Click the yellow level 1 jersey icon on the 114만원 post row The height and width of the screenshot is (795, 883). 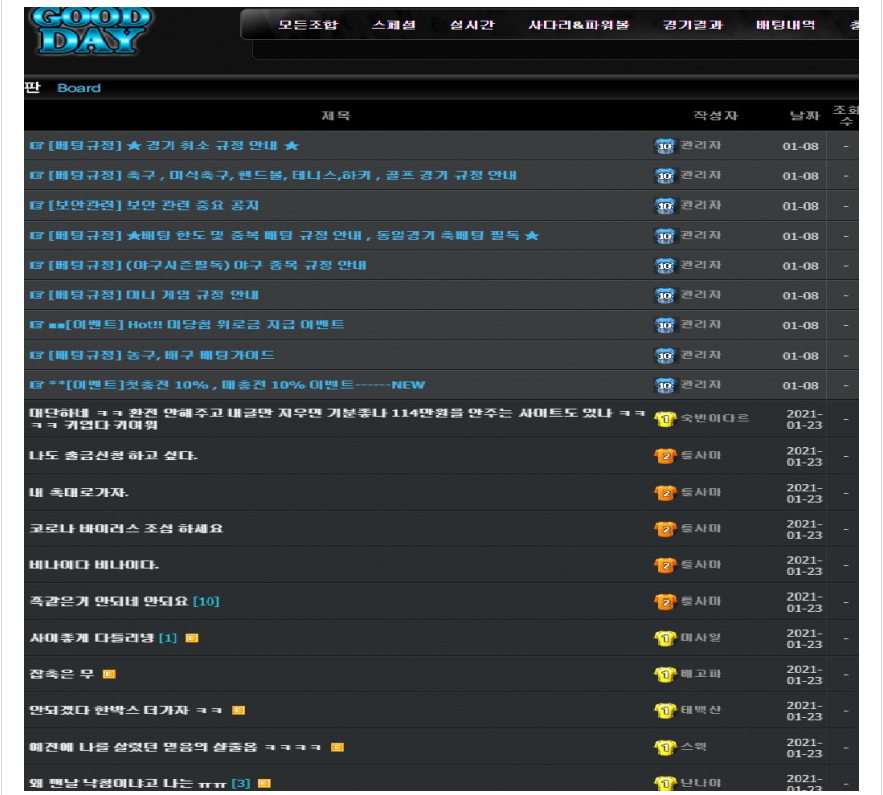tap(665, 418)
